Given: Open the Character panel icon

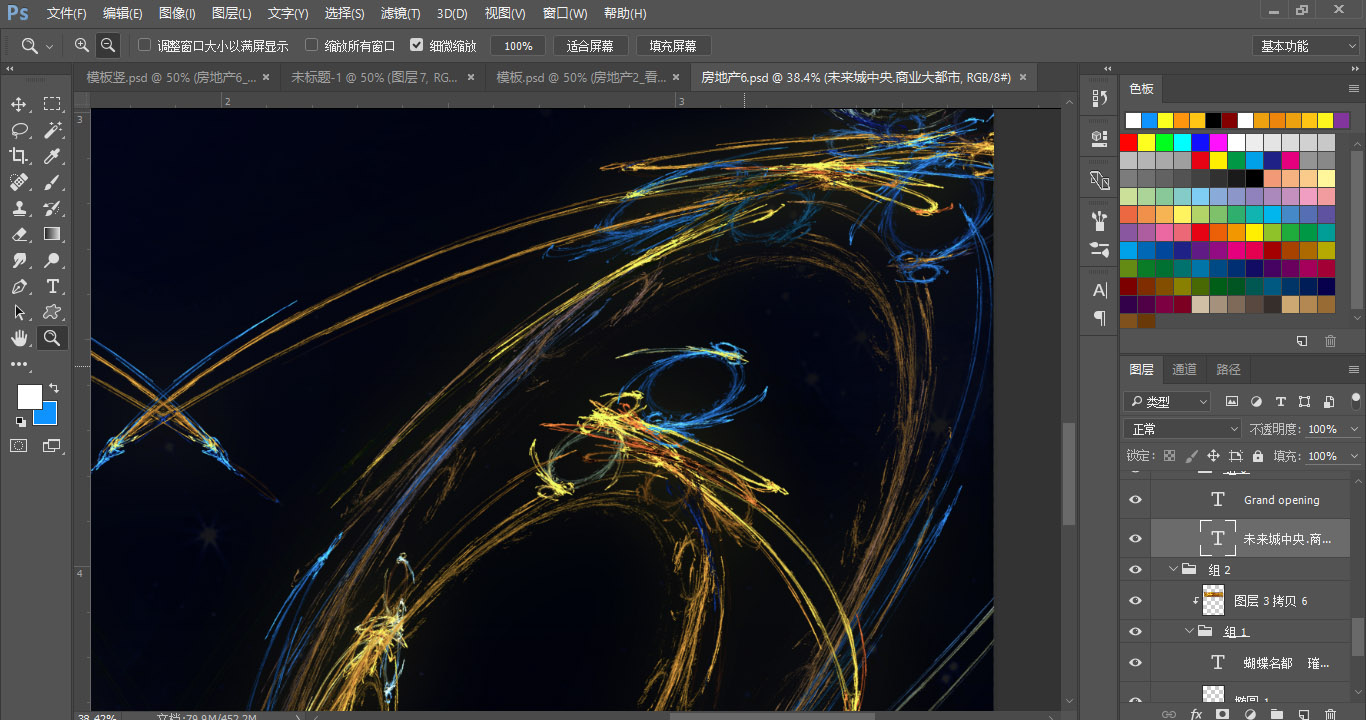Looking at the screenshot, I should [1100, 290].
